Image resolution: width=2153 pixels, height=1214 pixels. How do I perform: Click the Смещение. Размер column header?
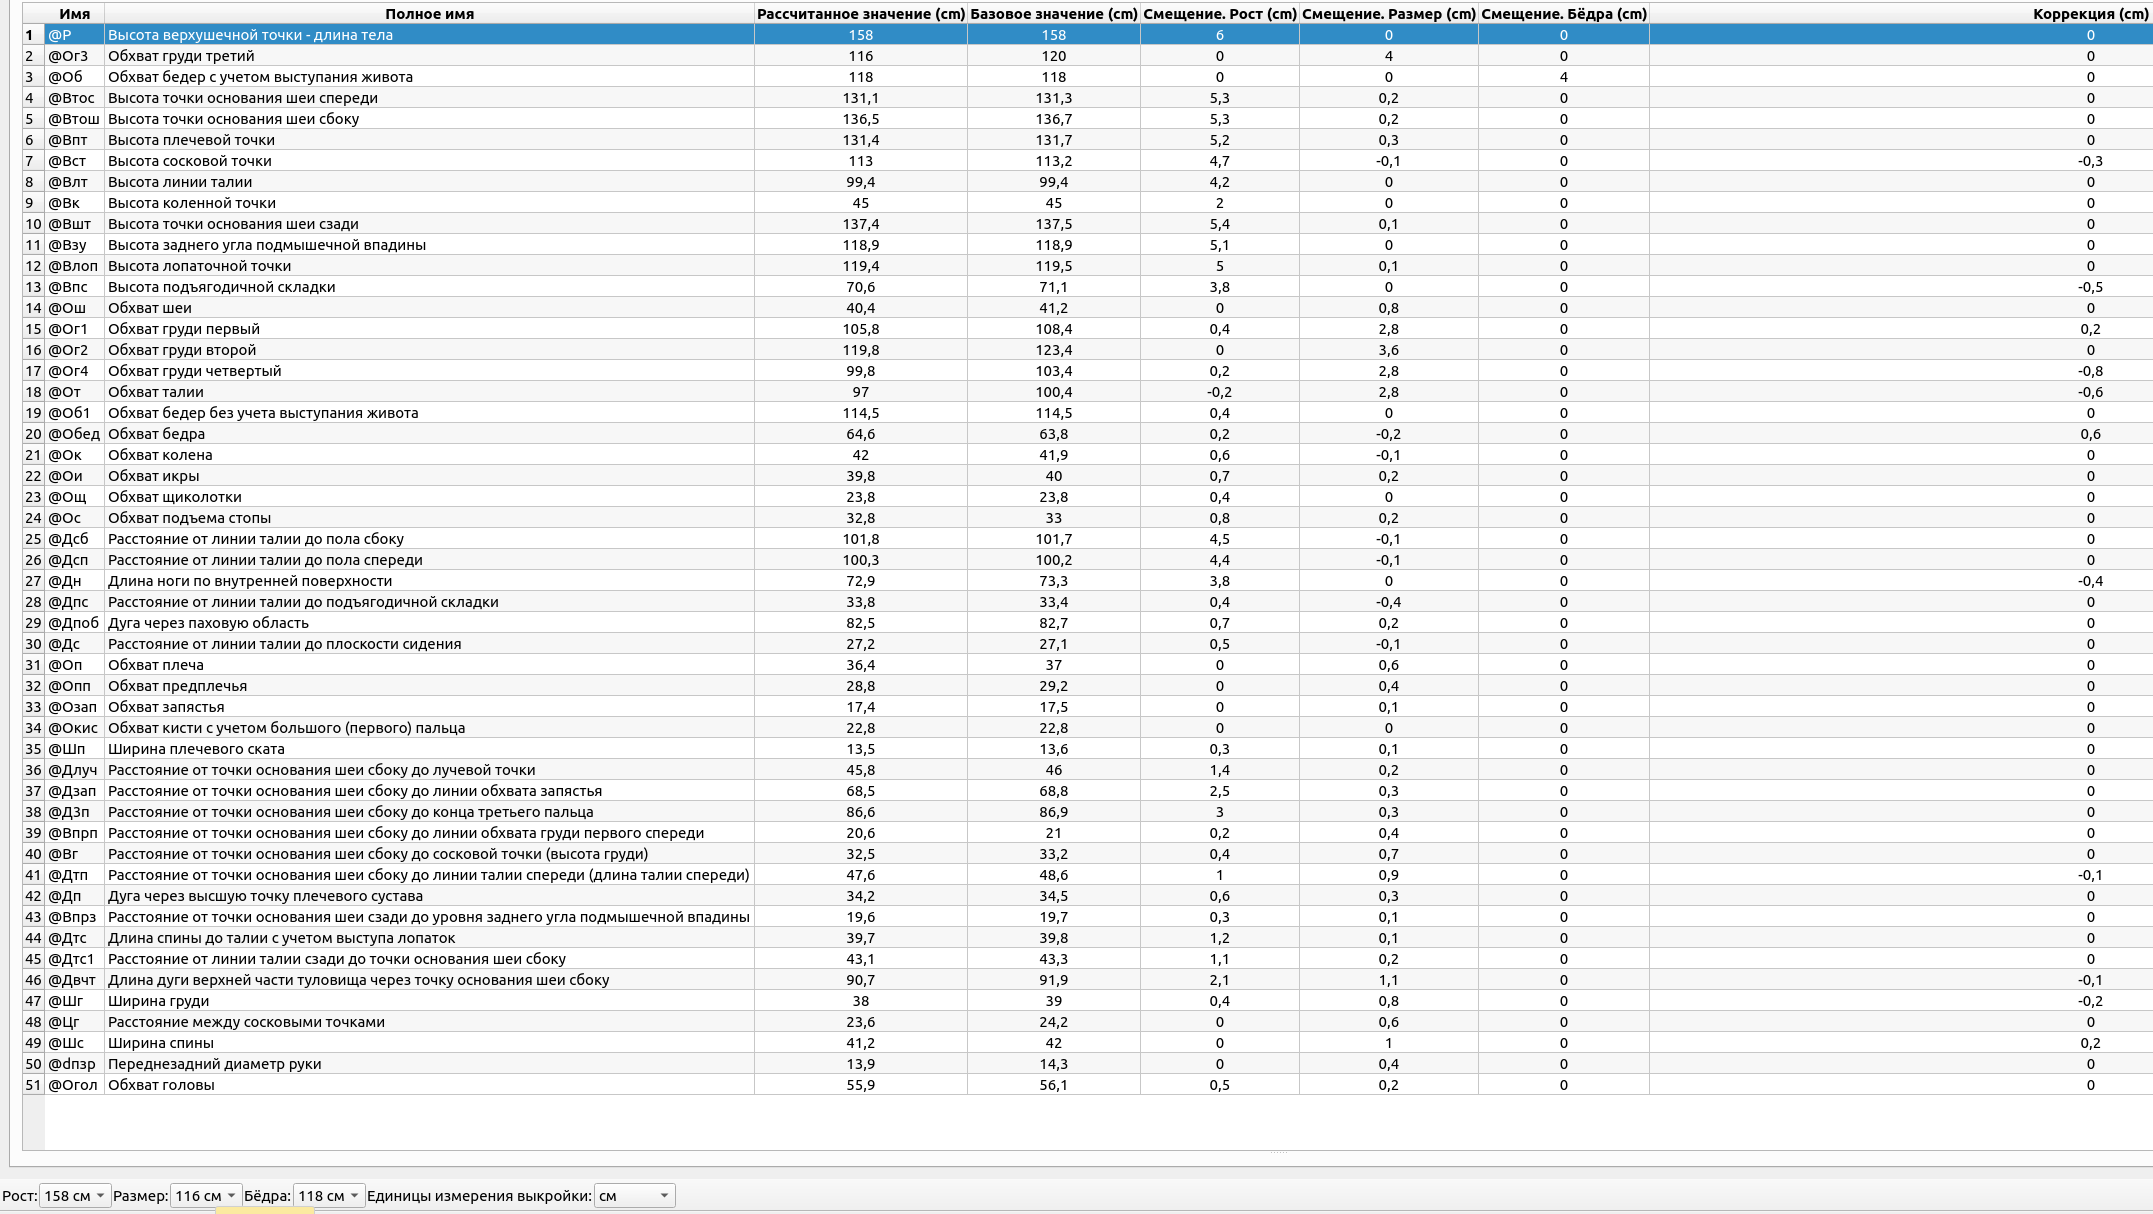coord(1388,14)
